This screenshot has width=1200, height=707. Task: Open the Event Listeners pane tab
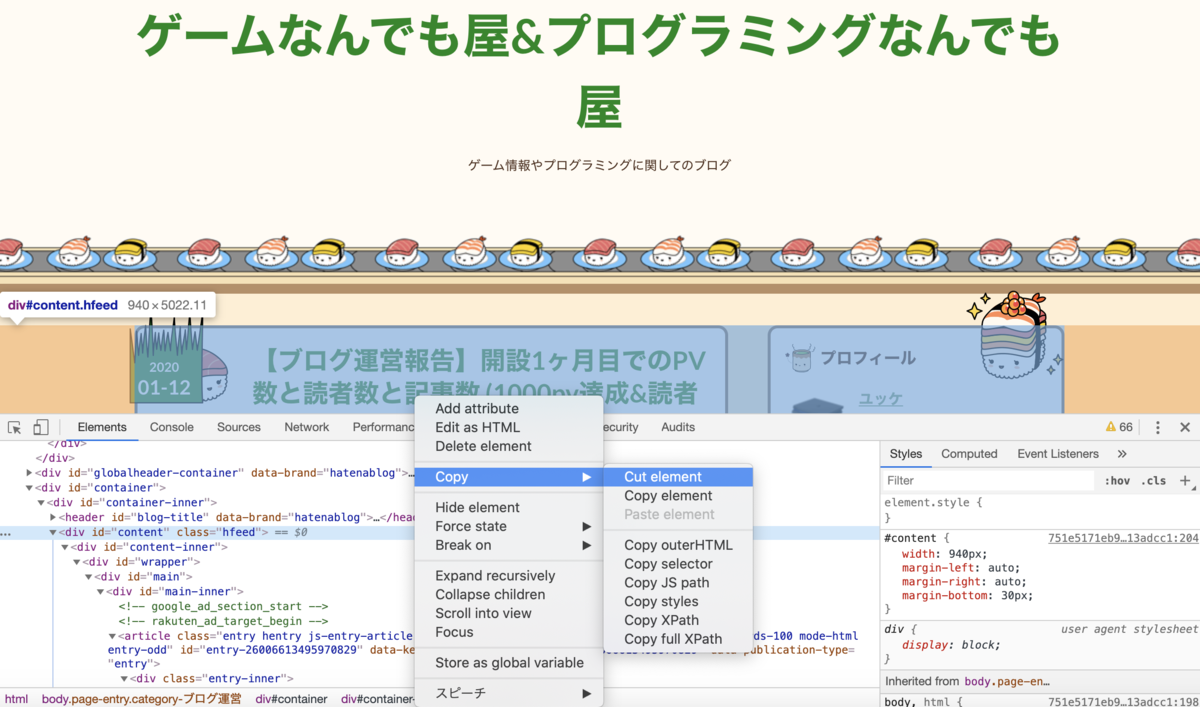click(1058, 454)
